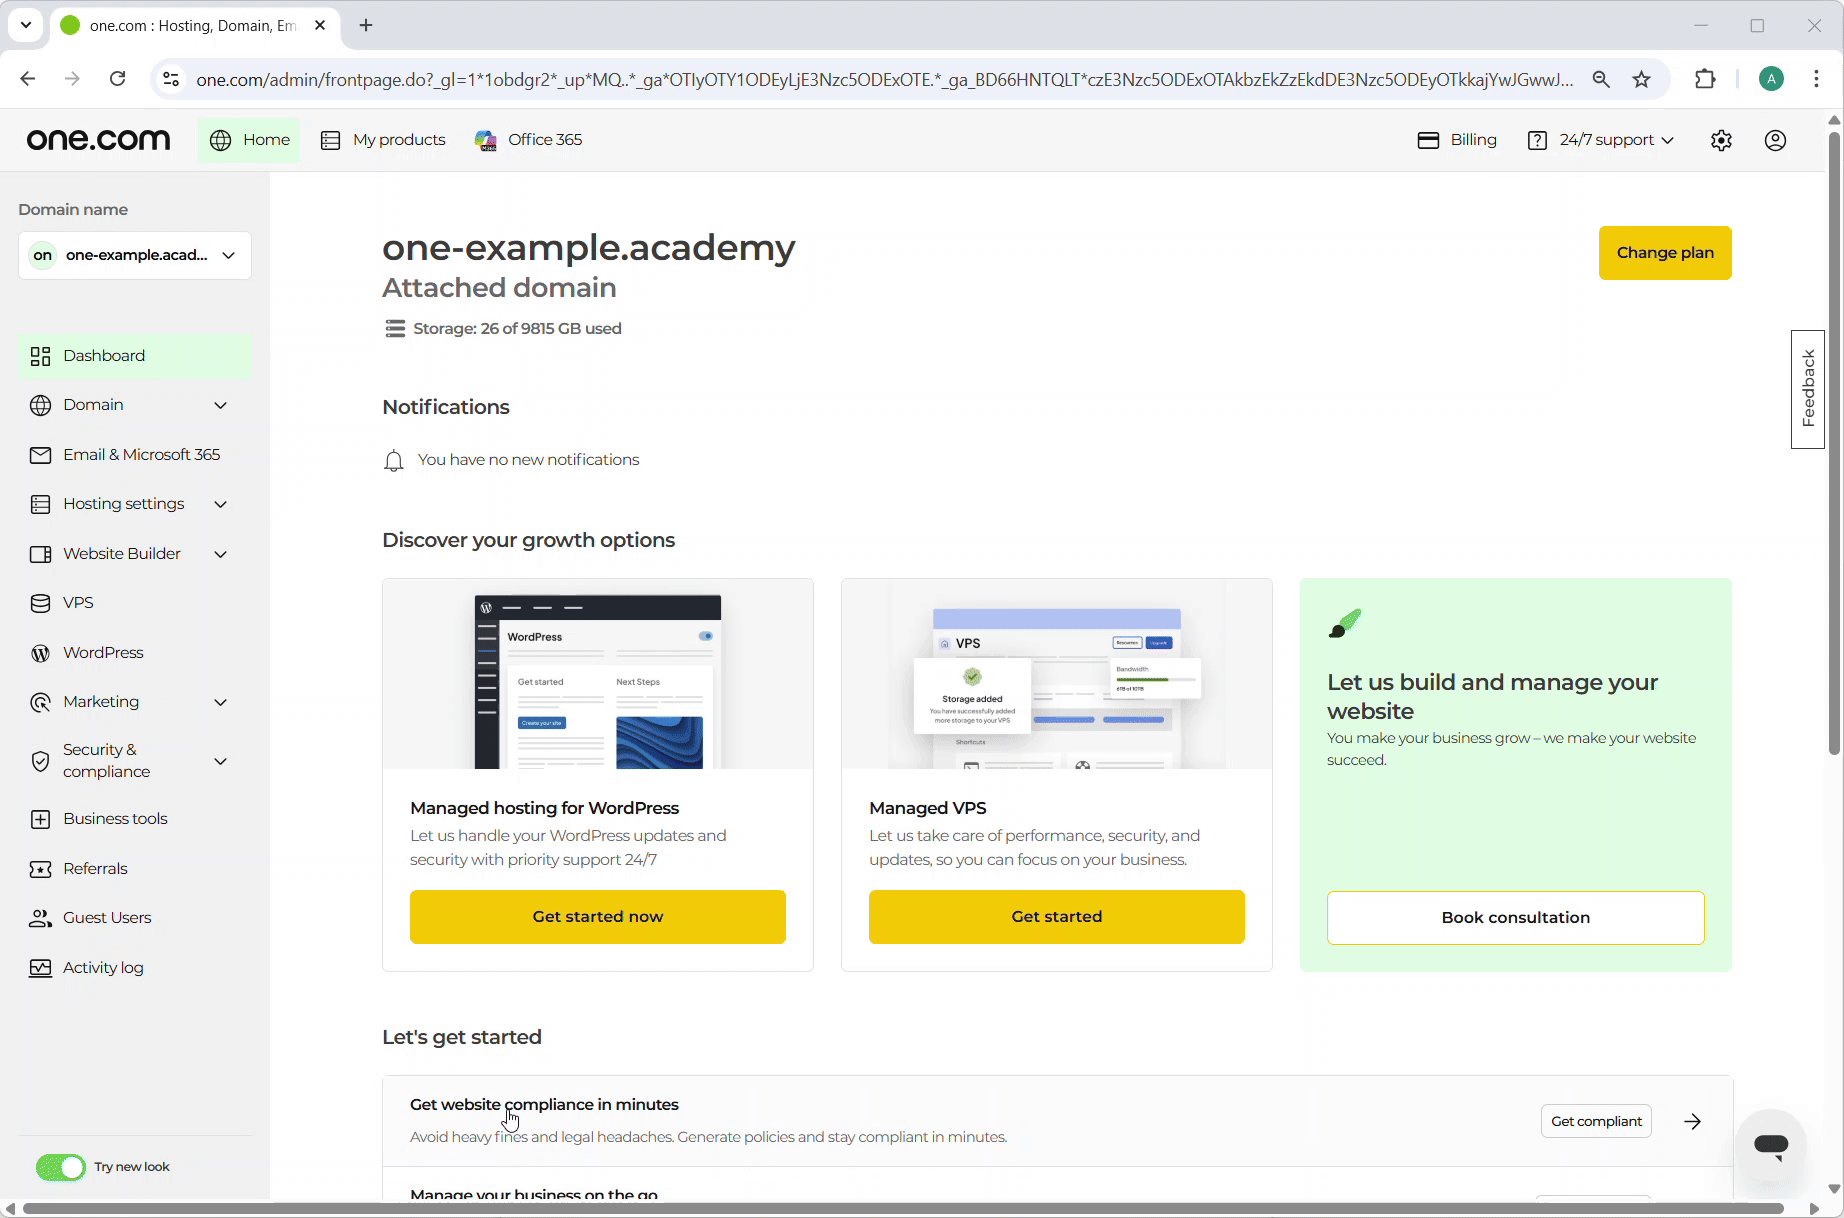Click the Security shield icon in sidebar
Screen dimensions: 1844x1218
click(x=40, y=761)
